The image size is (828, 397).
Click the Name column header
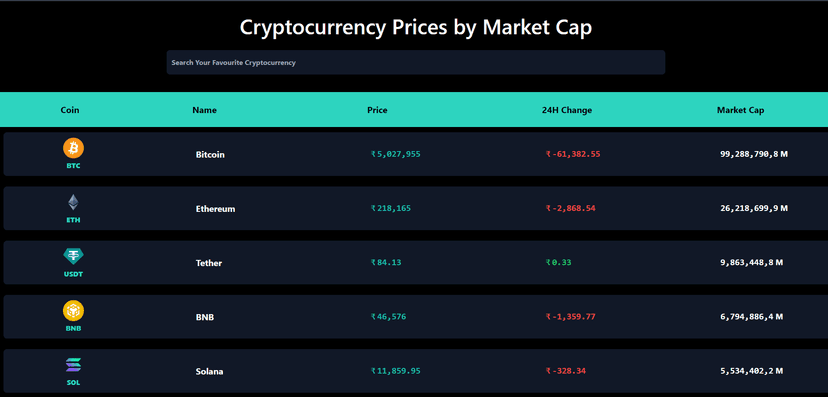[204, 110]
